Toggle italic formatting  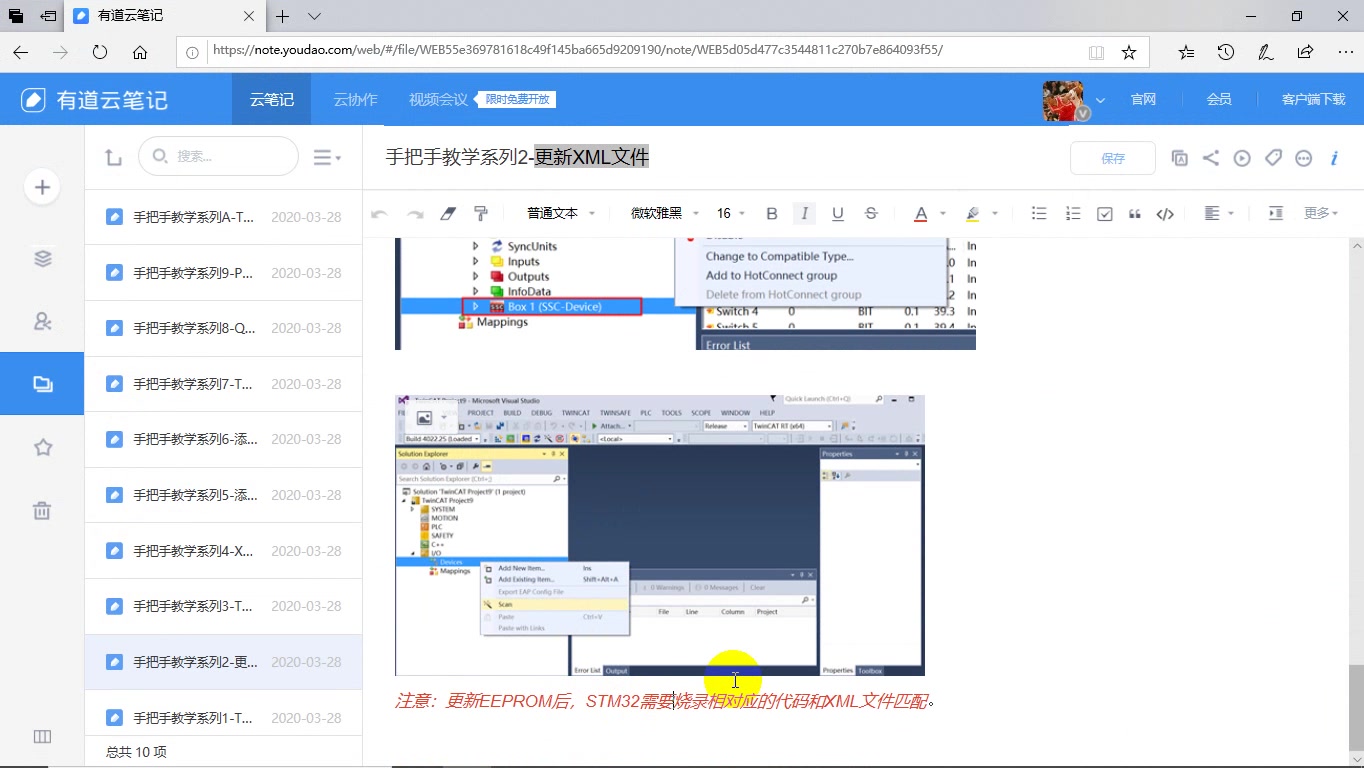pos(804,213)
